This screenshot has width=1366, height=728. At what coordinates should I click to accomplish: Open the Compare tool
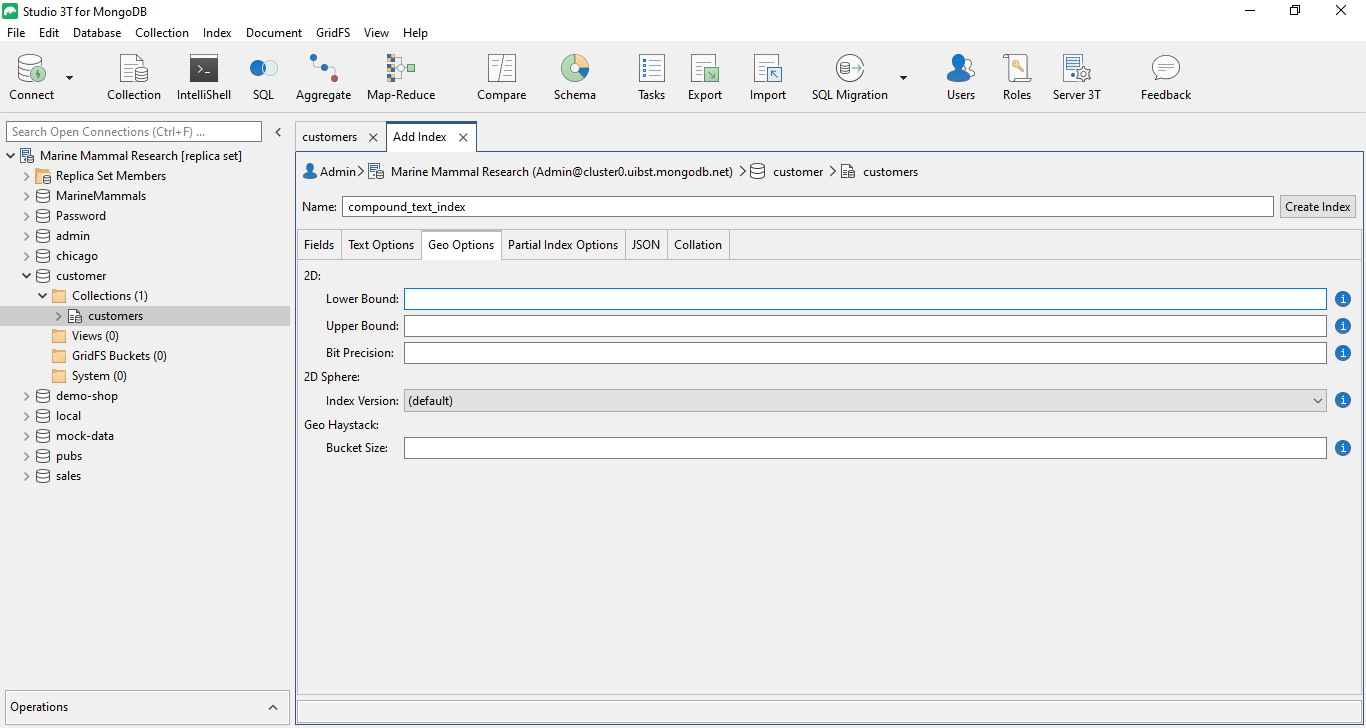pyautogui.click(x=501, y=75)
